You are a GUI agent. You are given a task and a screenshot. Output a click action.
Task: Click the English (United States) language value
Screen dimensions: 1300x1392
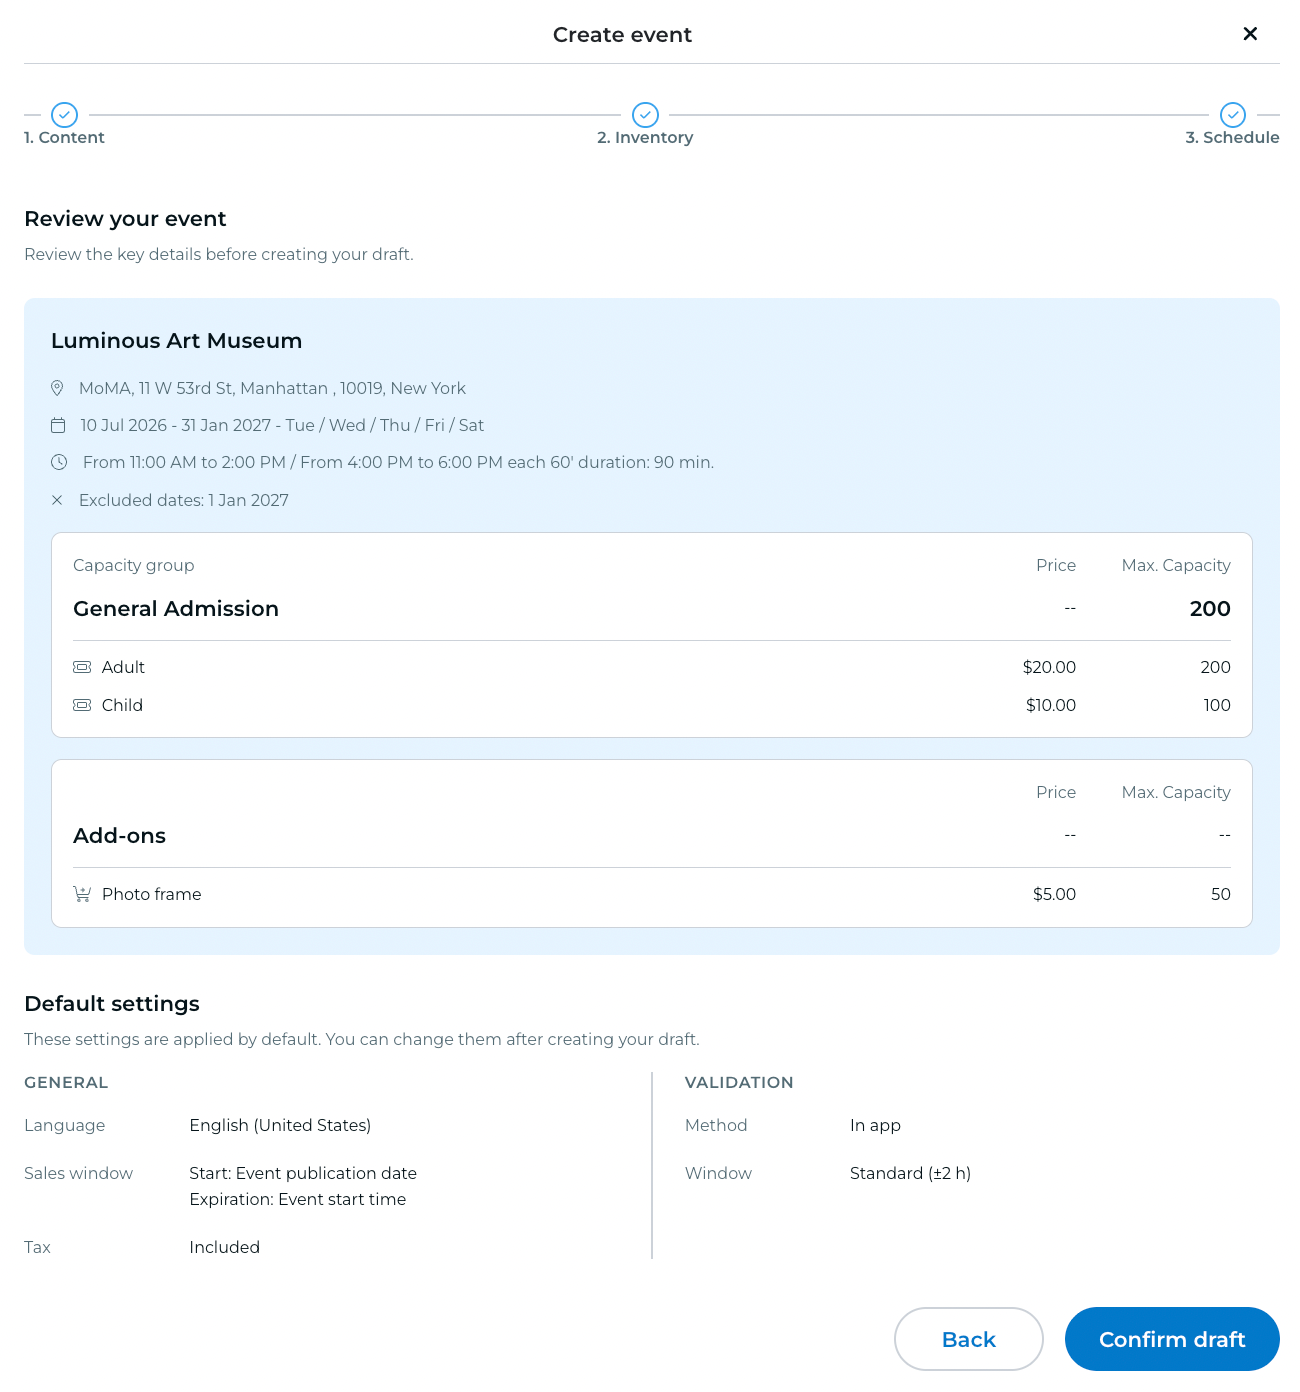pos(280,1126)
